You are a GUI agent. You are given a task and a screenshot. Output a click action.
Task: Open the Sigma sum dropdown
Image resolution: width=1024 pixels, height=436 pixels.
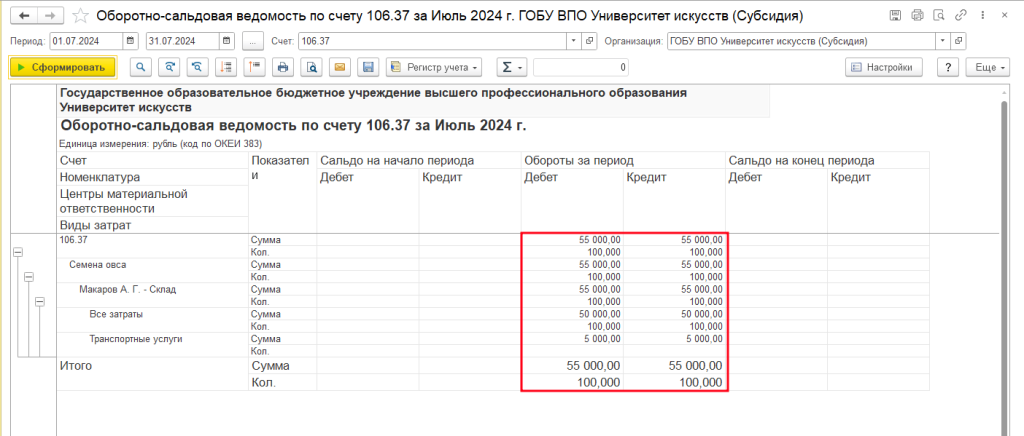[x=511, y=67]
